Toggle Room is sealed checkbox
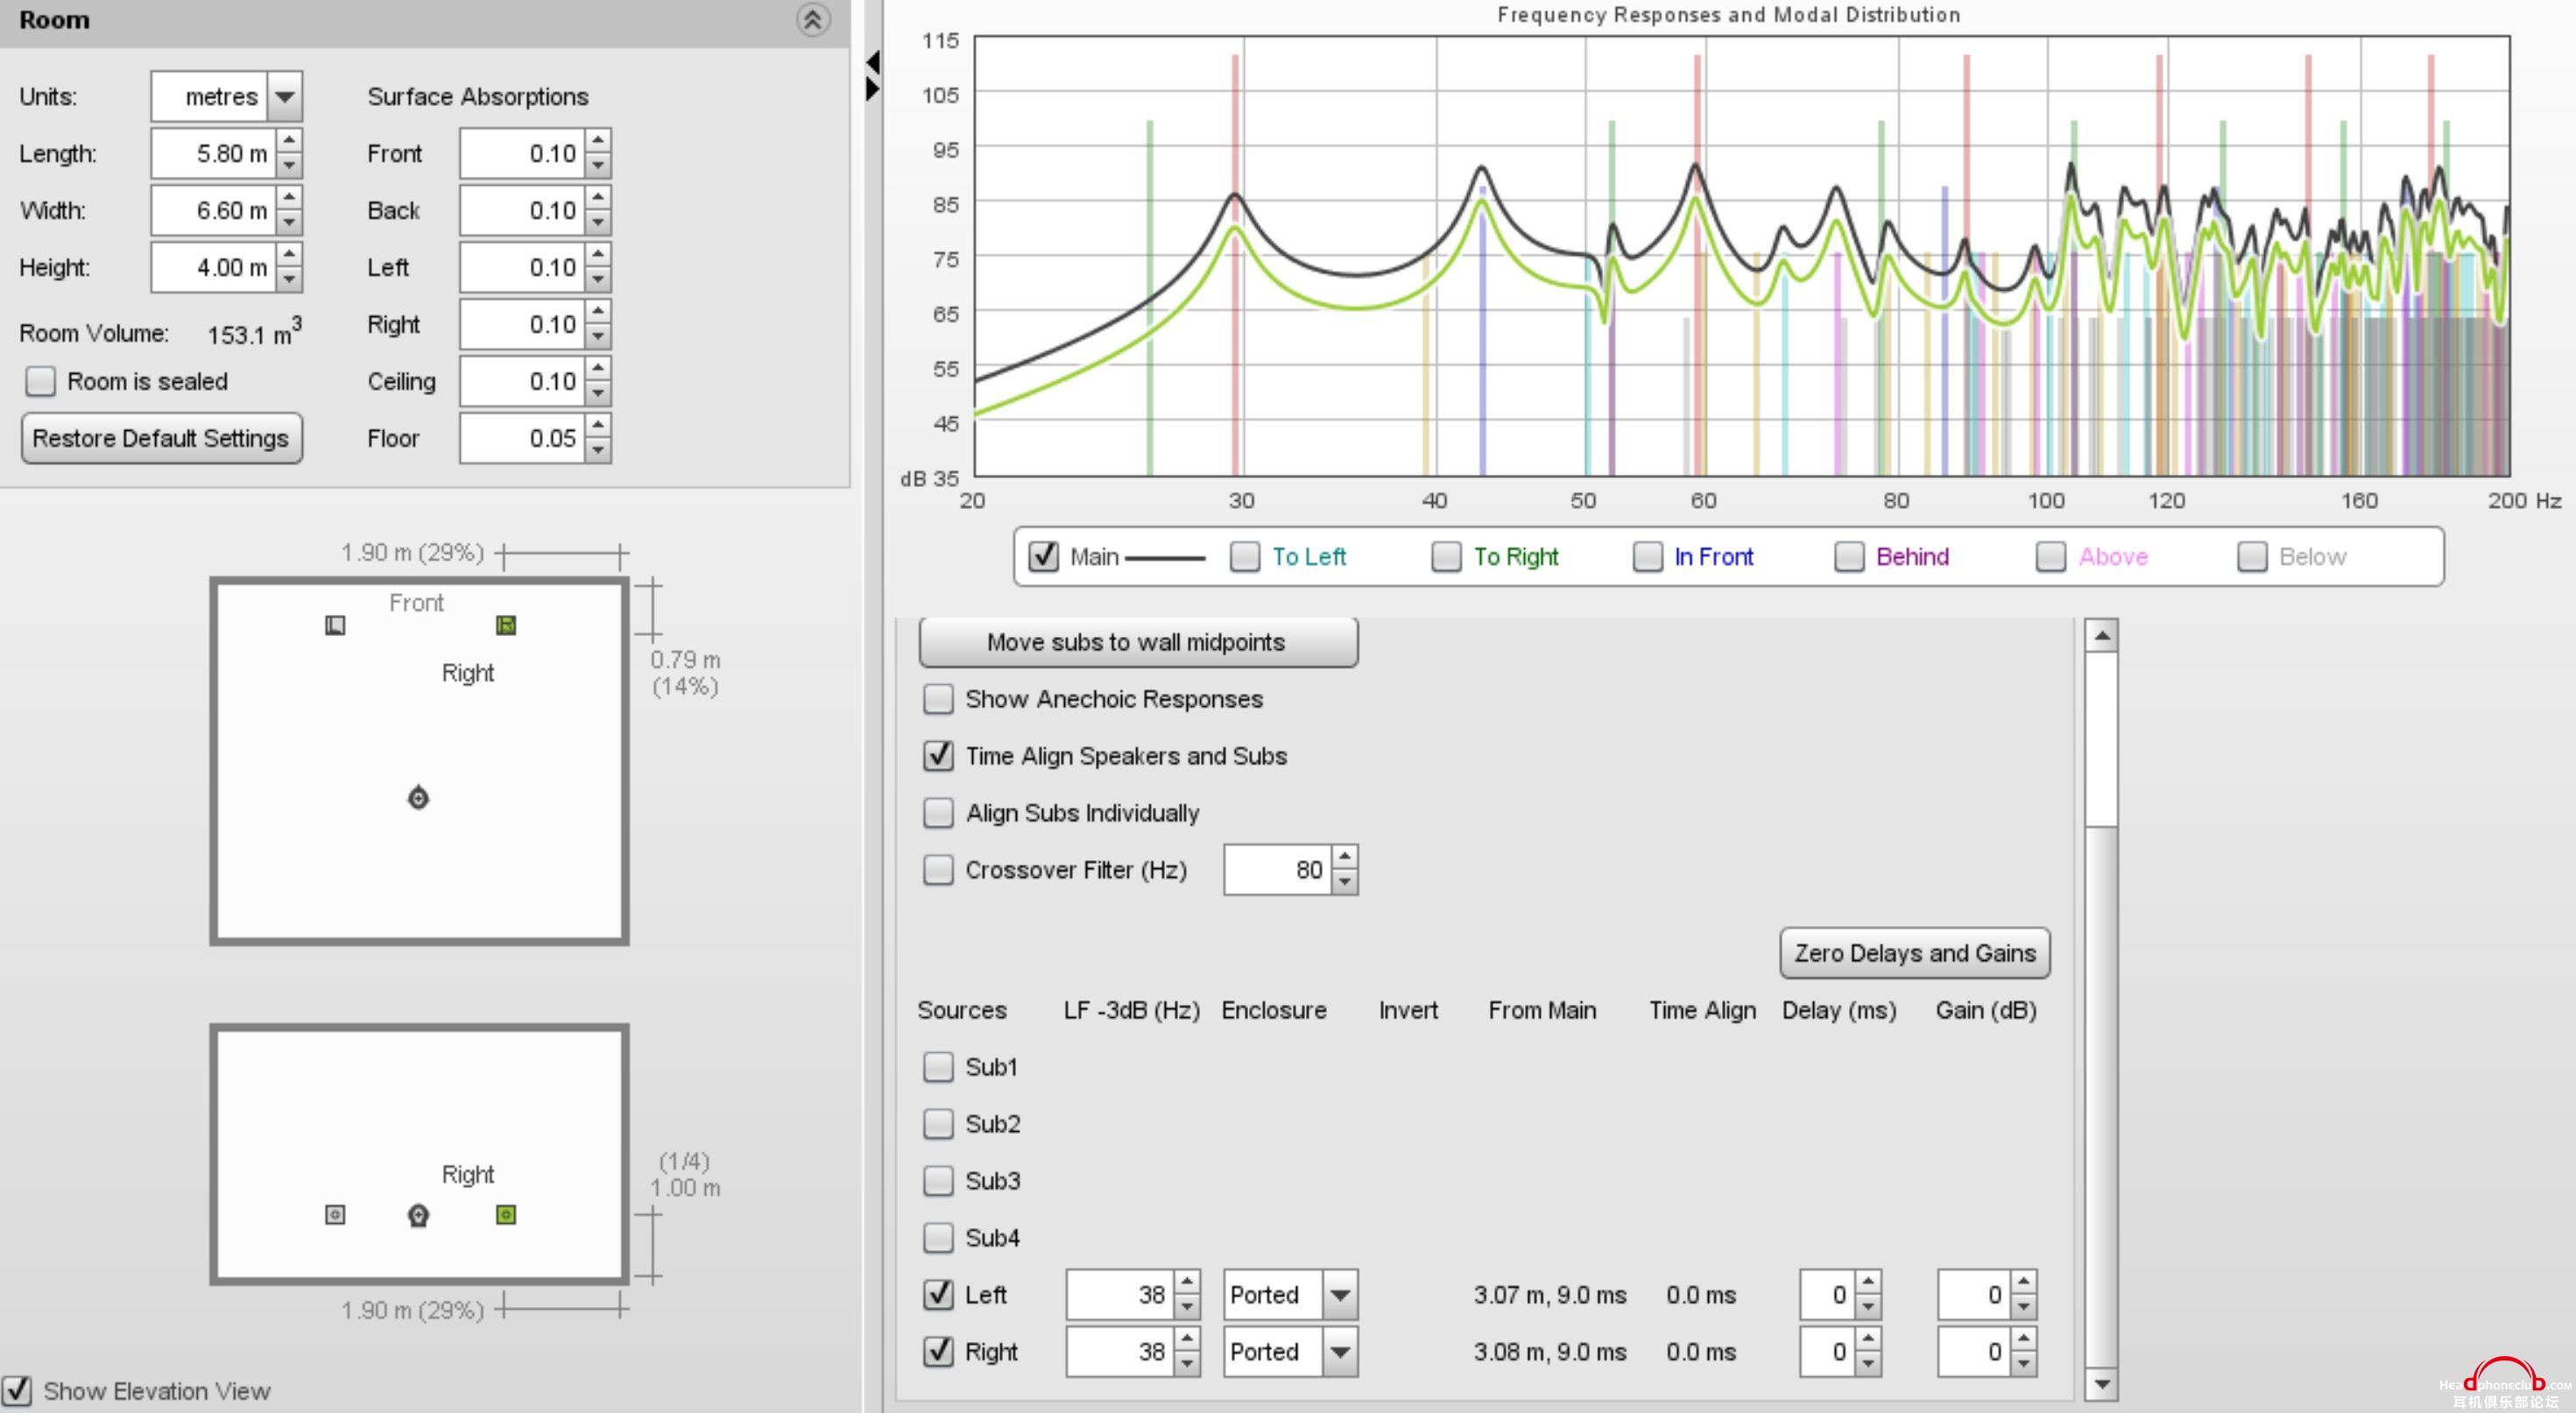 (41, 381)
